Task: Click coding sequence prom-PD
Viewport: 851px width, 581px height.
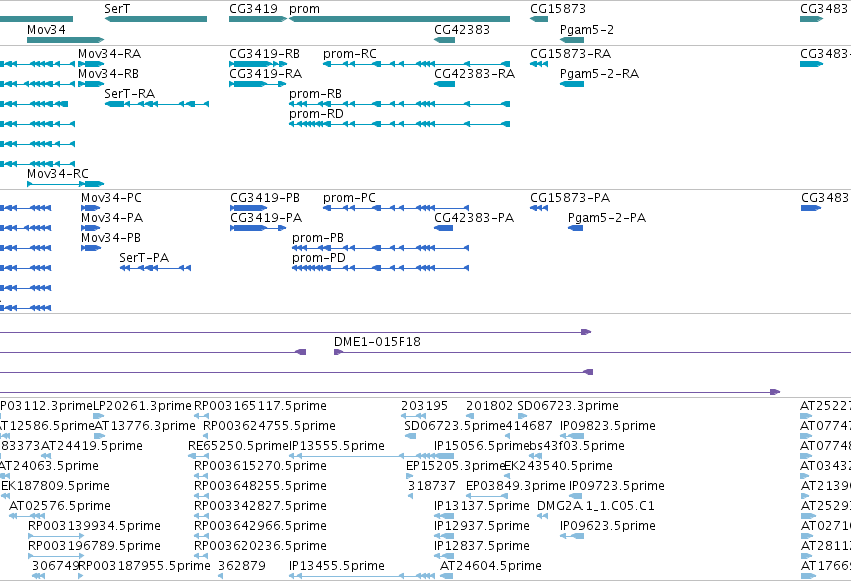Action: click(x=380, y=268)
